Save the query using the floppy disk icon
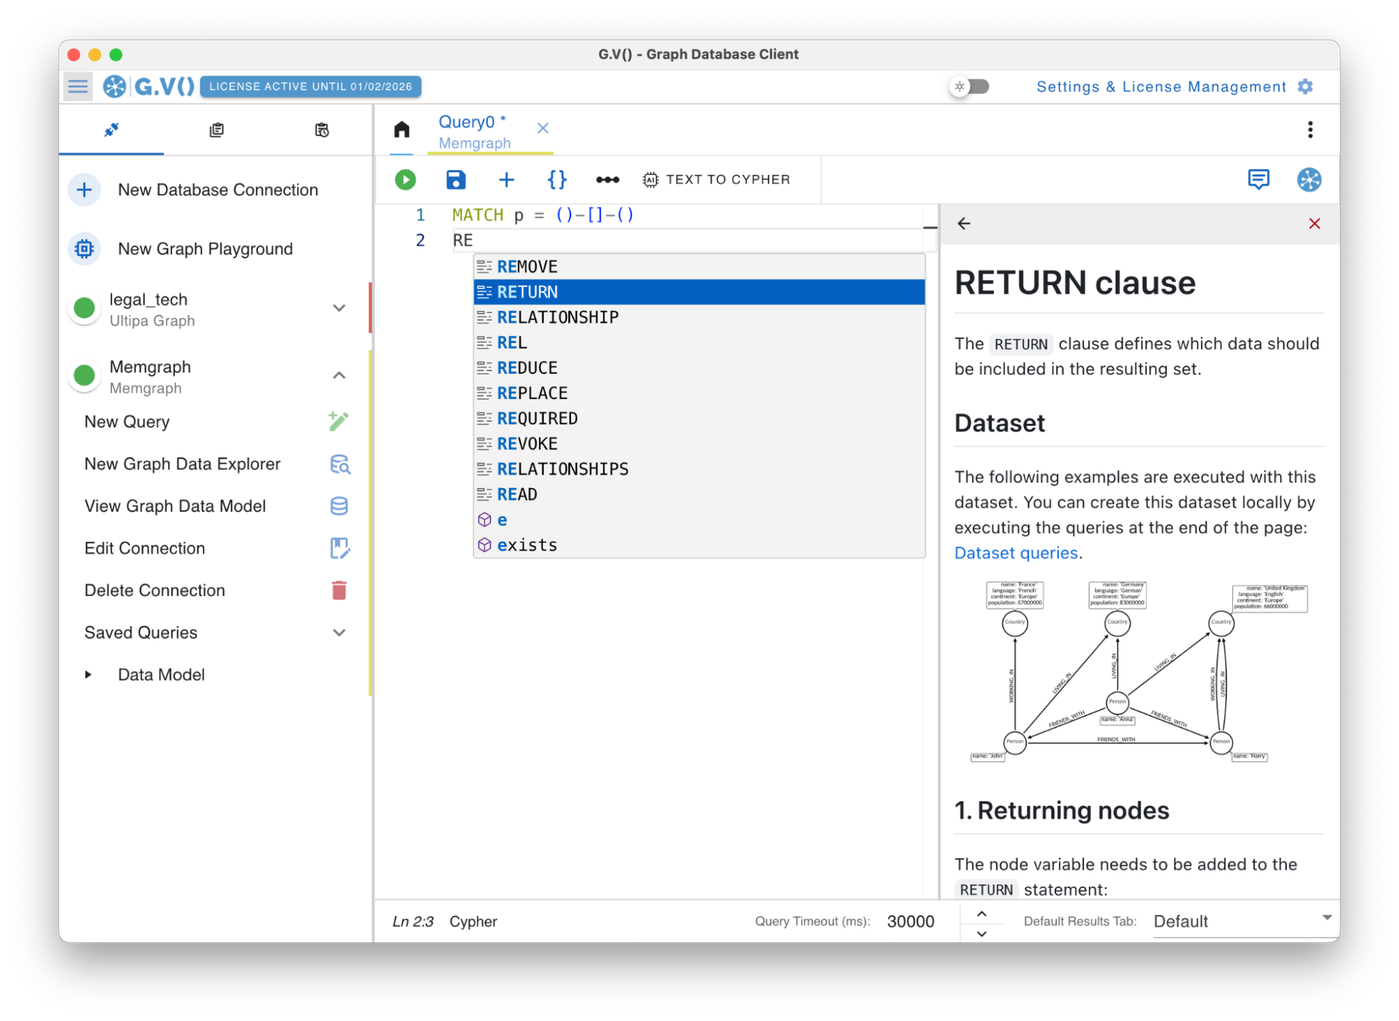Viewport: 1399px width, 1021px height. (x=456, y=180)
